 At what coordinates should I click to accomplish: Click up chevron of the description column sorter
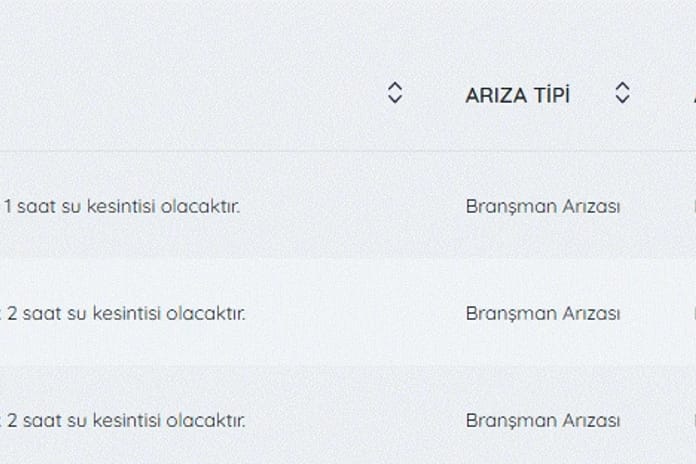395,86
